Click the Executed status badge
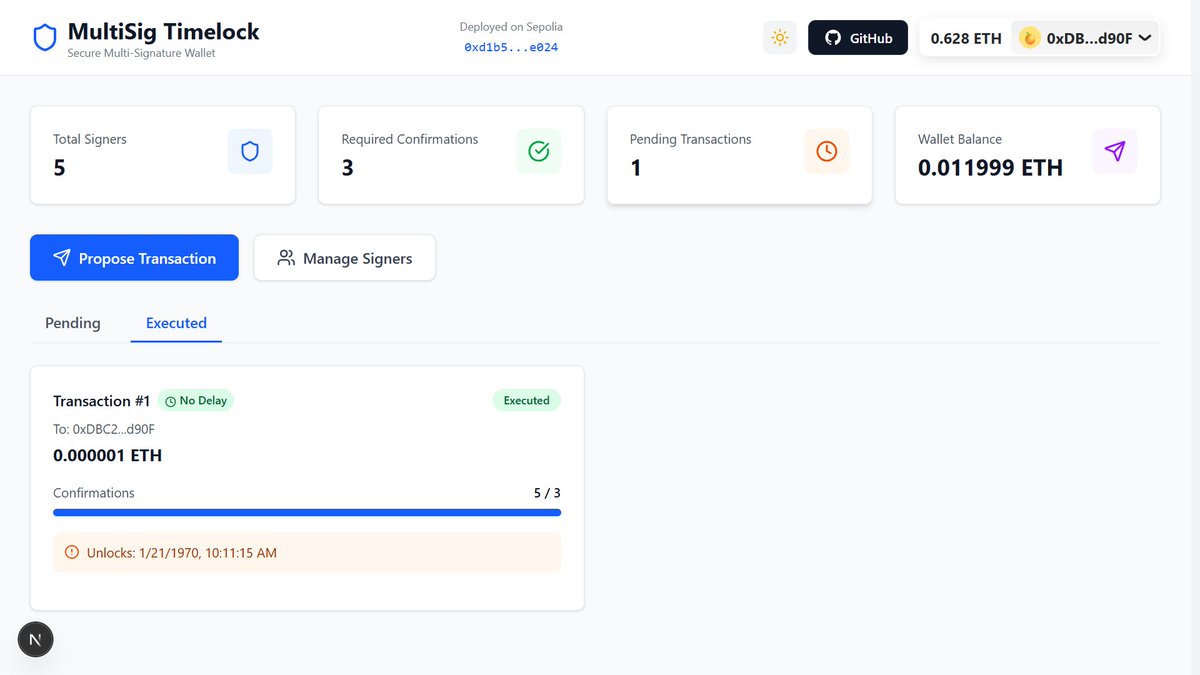The width and height of the screenshot is (1200, 675). [527, 401]
